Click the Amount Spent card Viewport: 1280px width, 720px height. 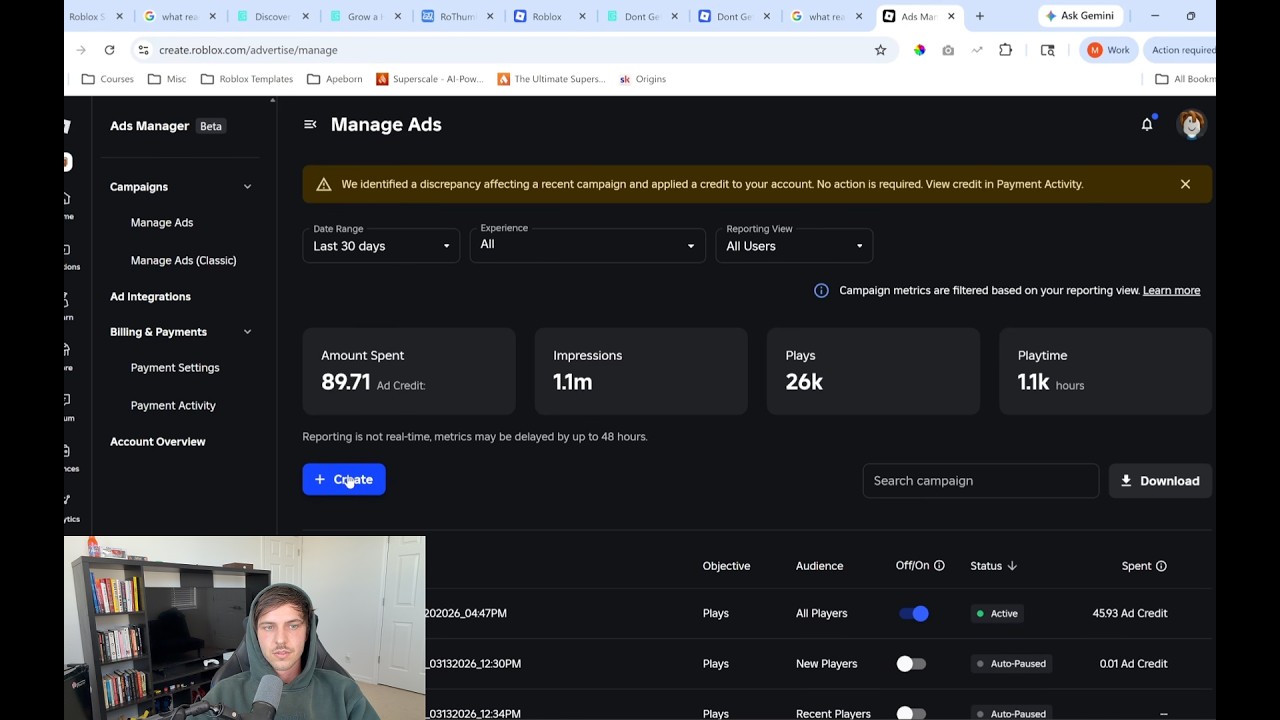coord(409,371)
